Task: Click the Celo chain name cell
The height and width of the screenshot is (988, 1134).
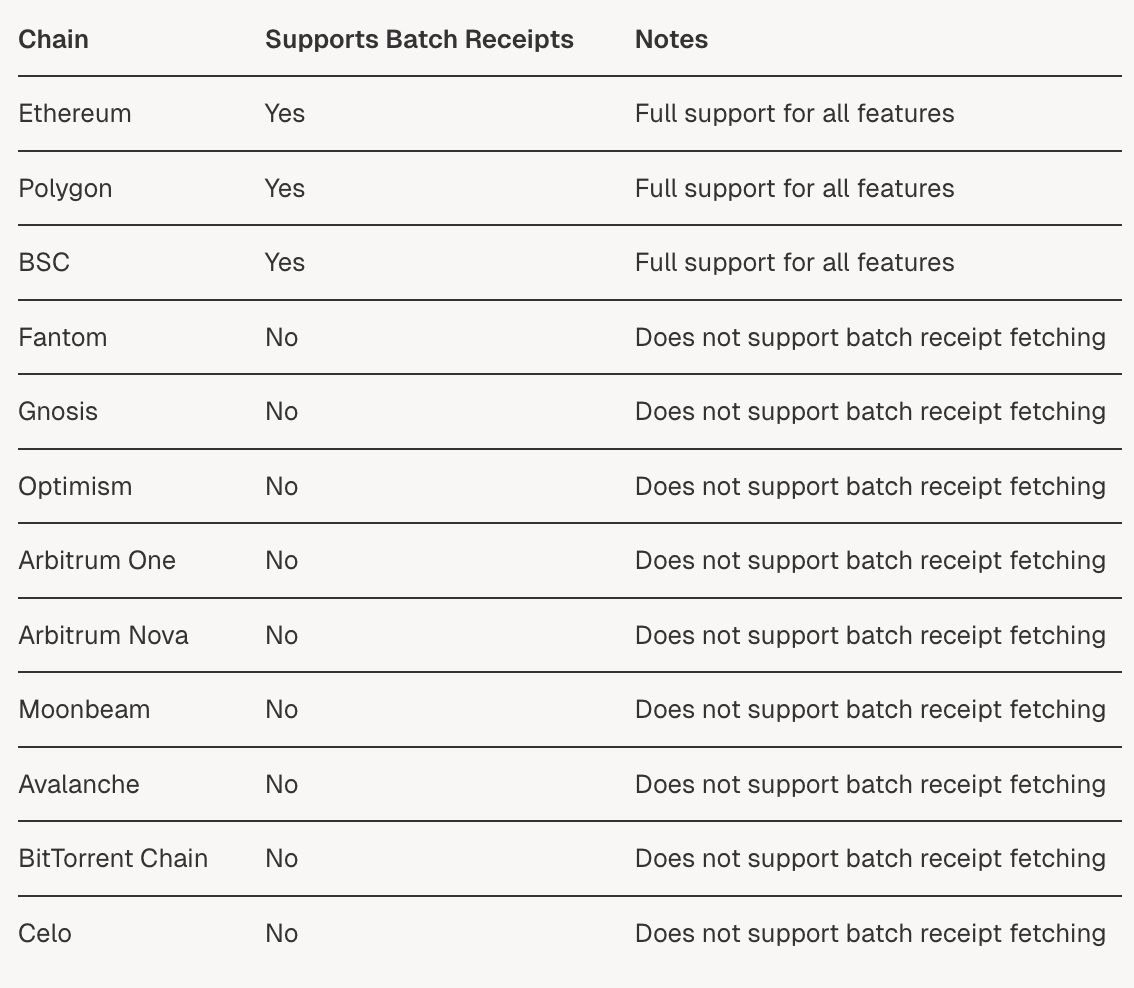Action: [x=45, y=934]
